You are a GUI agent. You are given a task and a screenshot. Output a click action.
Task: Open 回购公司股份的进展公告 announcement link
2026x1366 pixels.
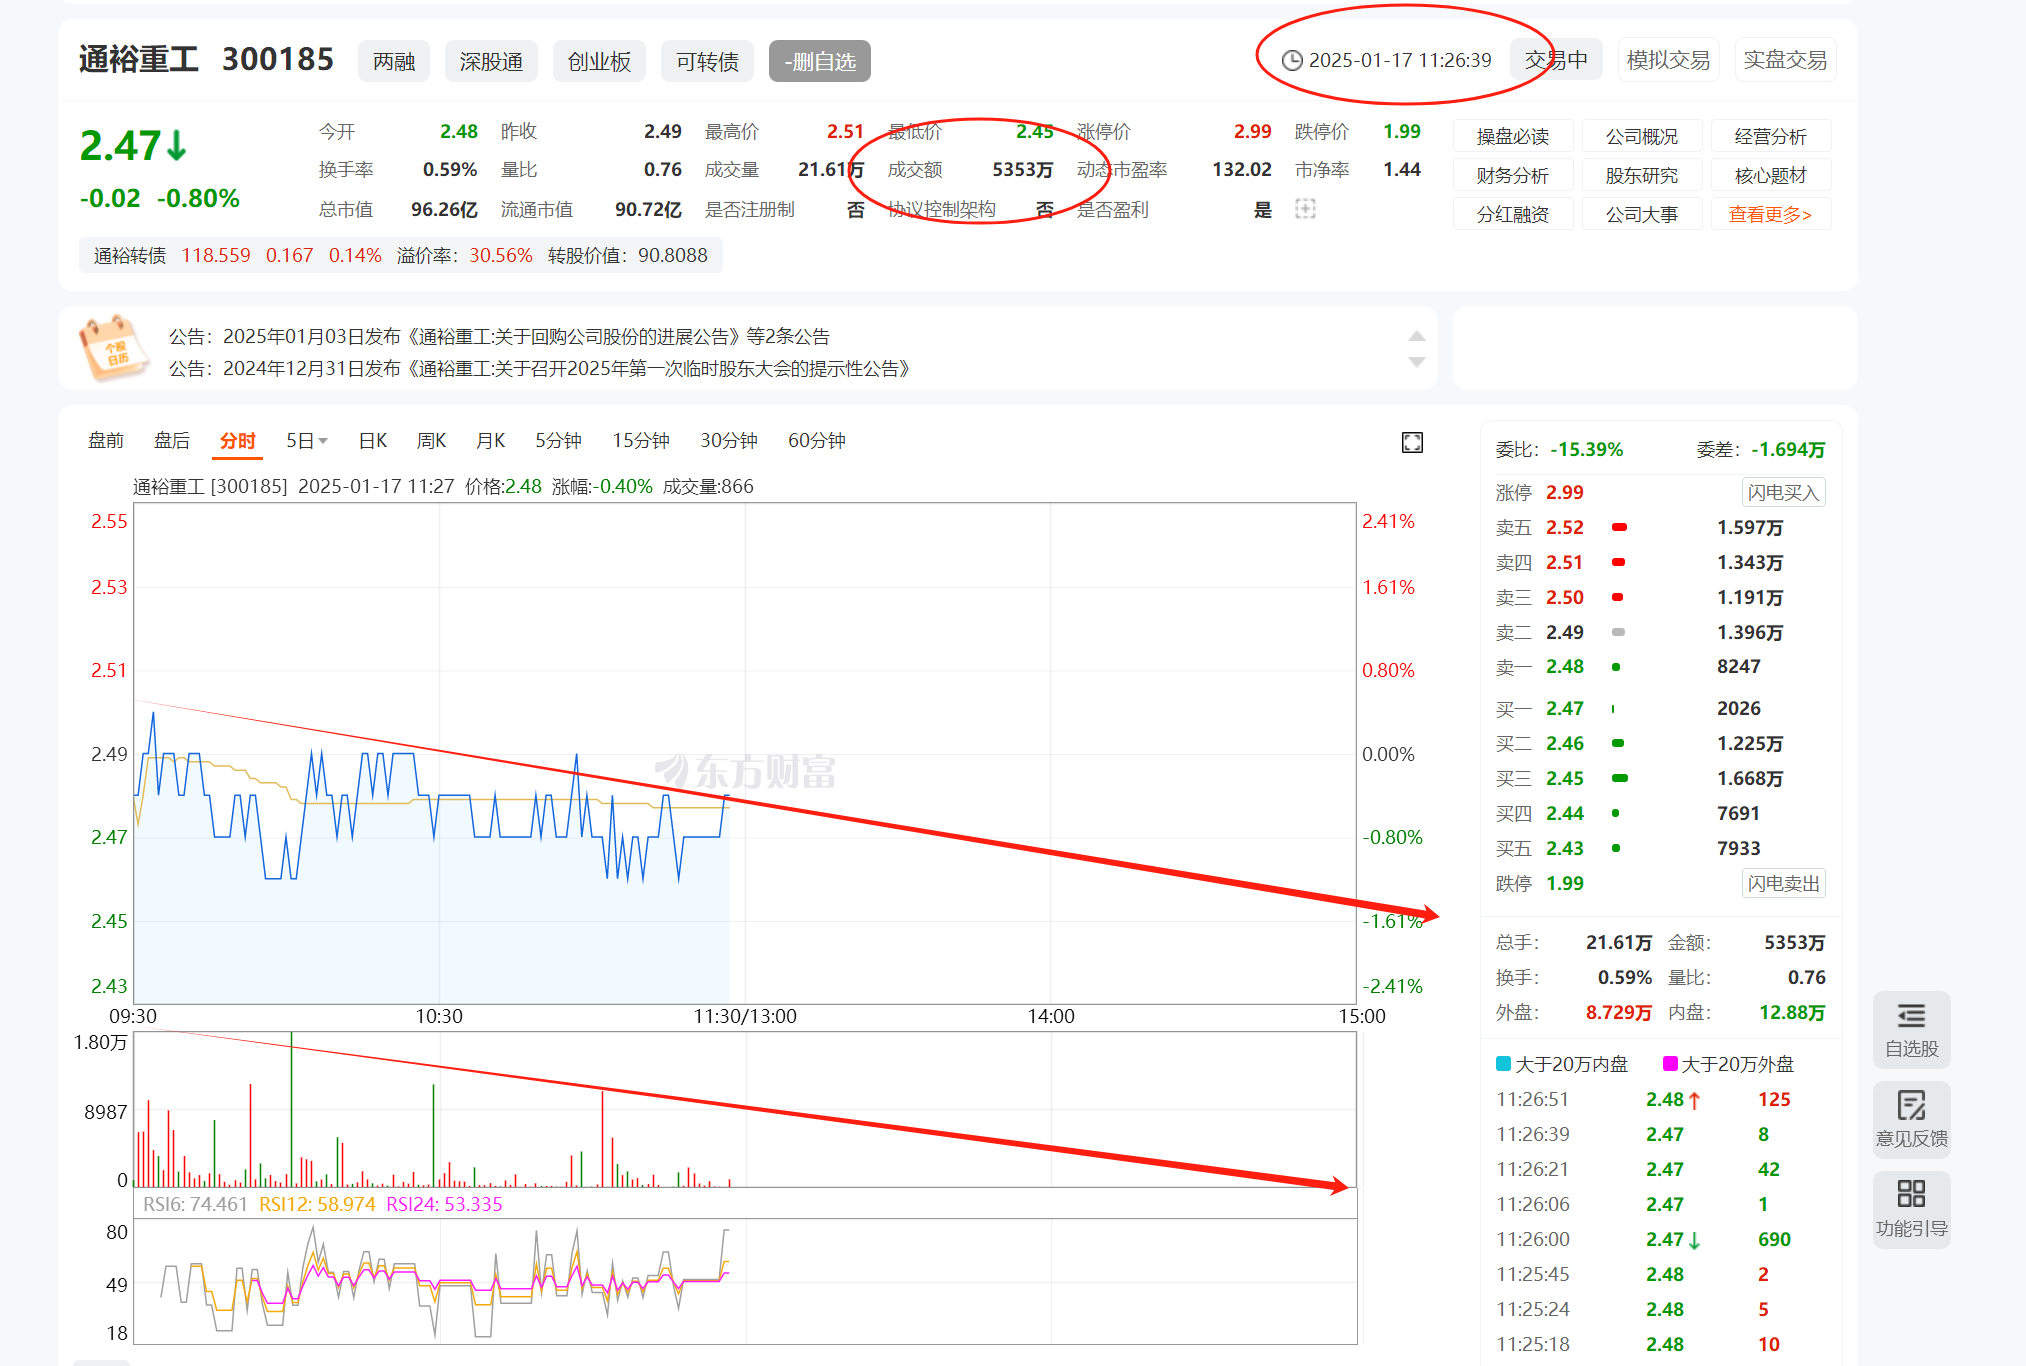(x=575, y=337)
